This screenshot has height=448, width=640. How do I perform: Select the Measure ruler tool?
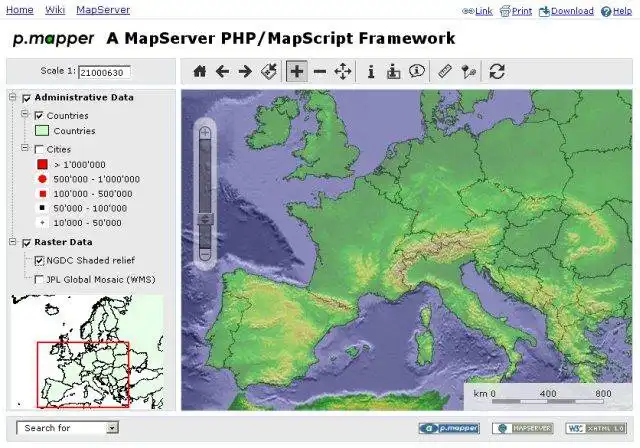tap(444, 71)
